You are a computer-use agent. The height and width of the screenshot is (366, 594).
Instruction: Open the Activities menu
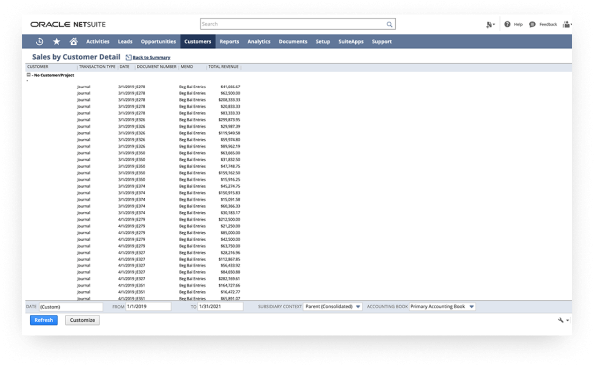[x=98, y=42]
